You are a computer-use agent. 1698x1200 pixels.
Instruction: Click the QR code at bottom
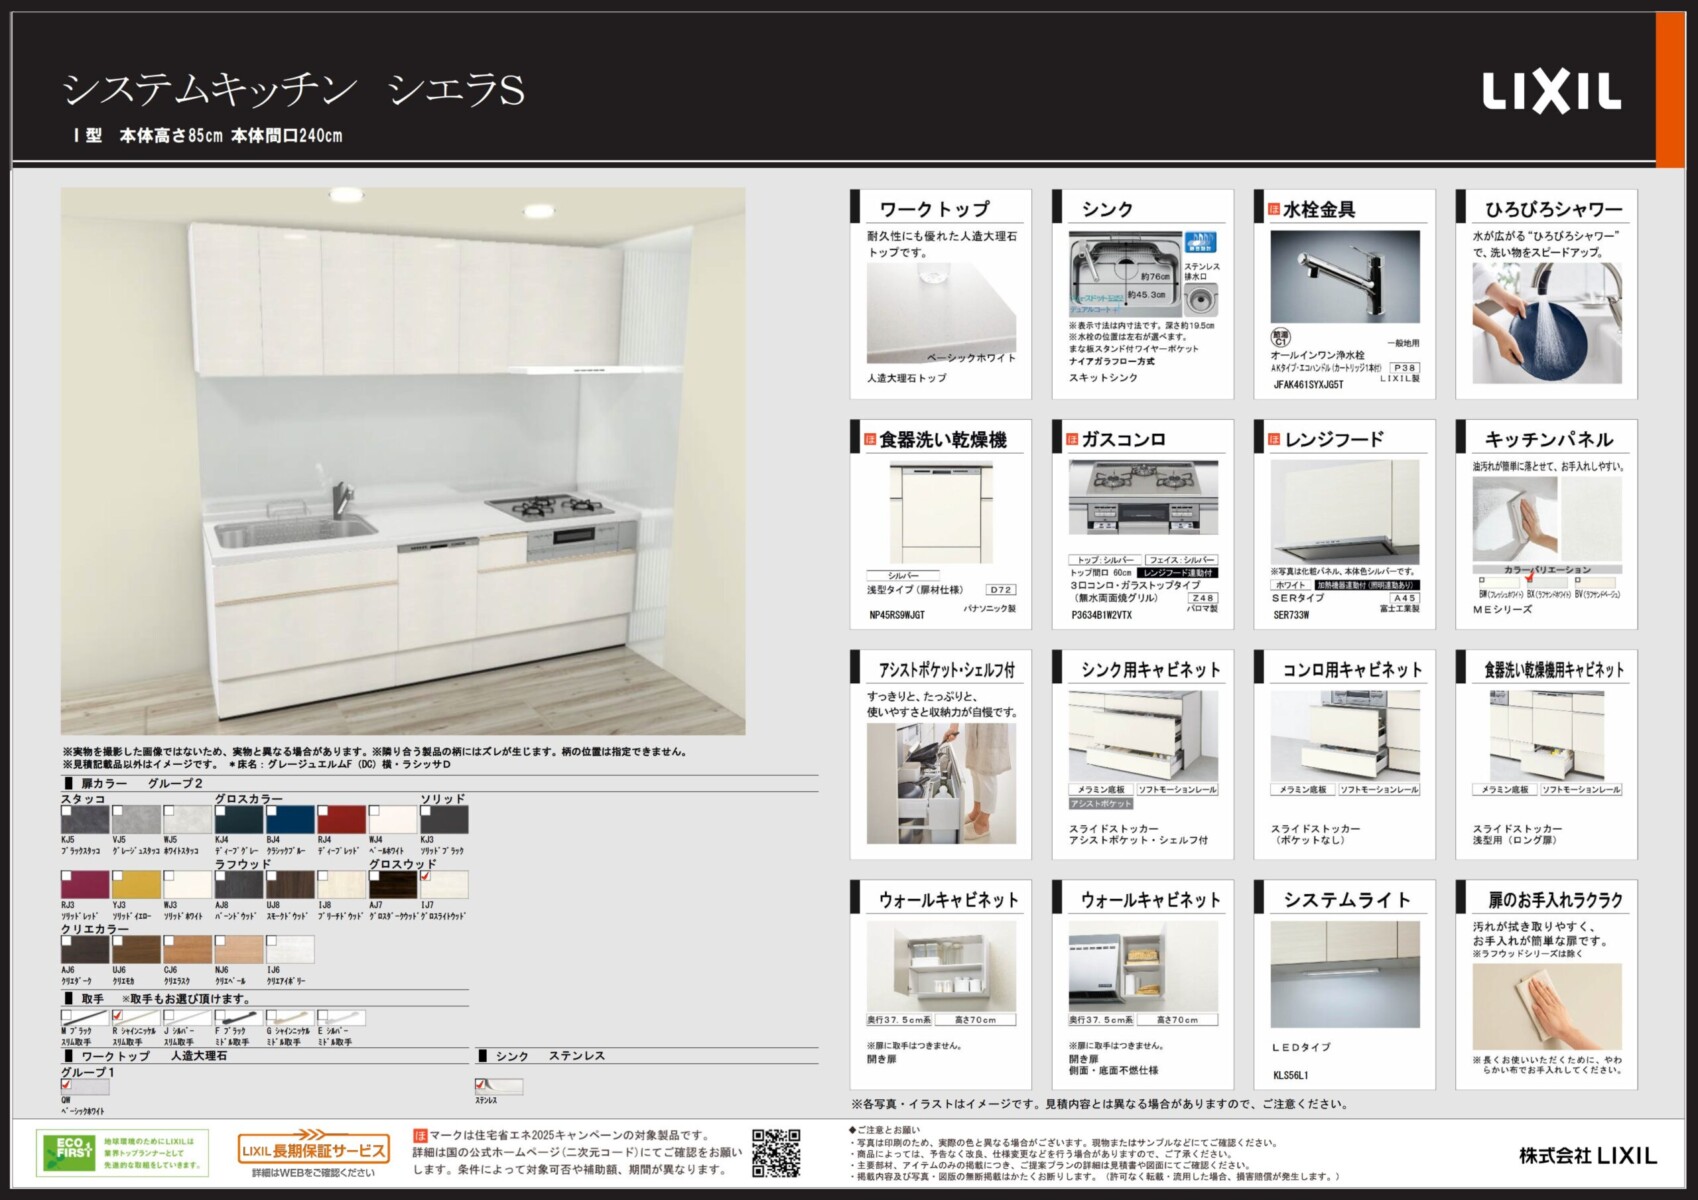(x=775, y=1153)
